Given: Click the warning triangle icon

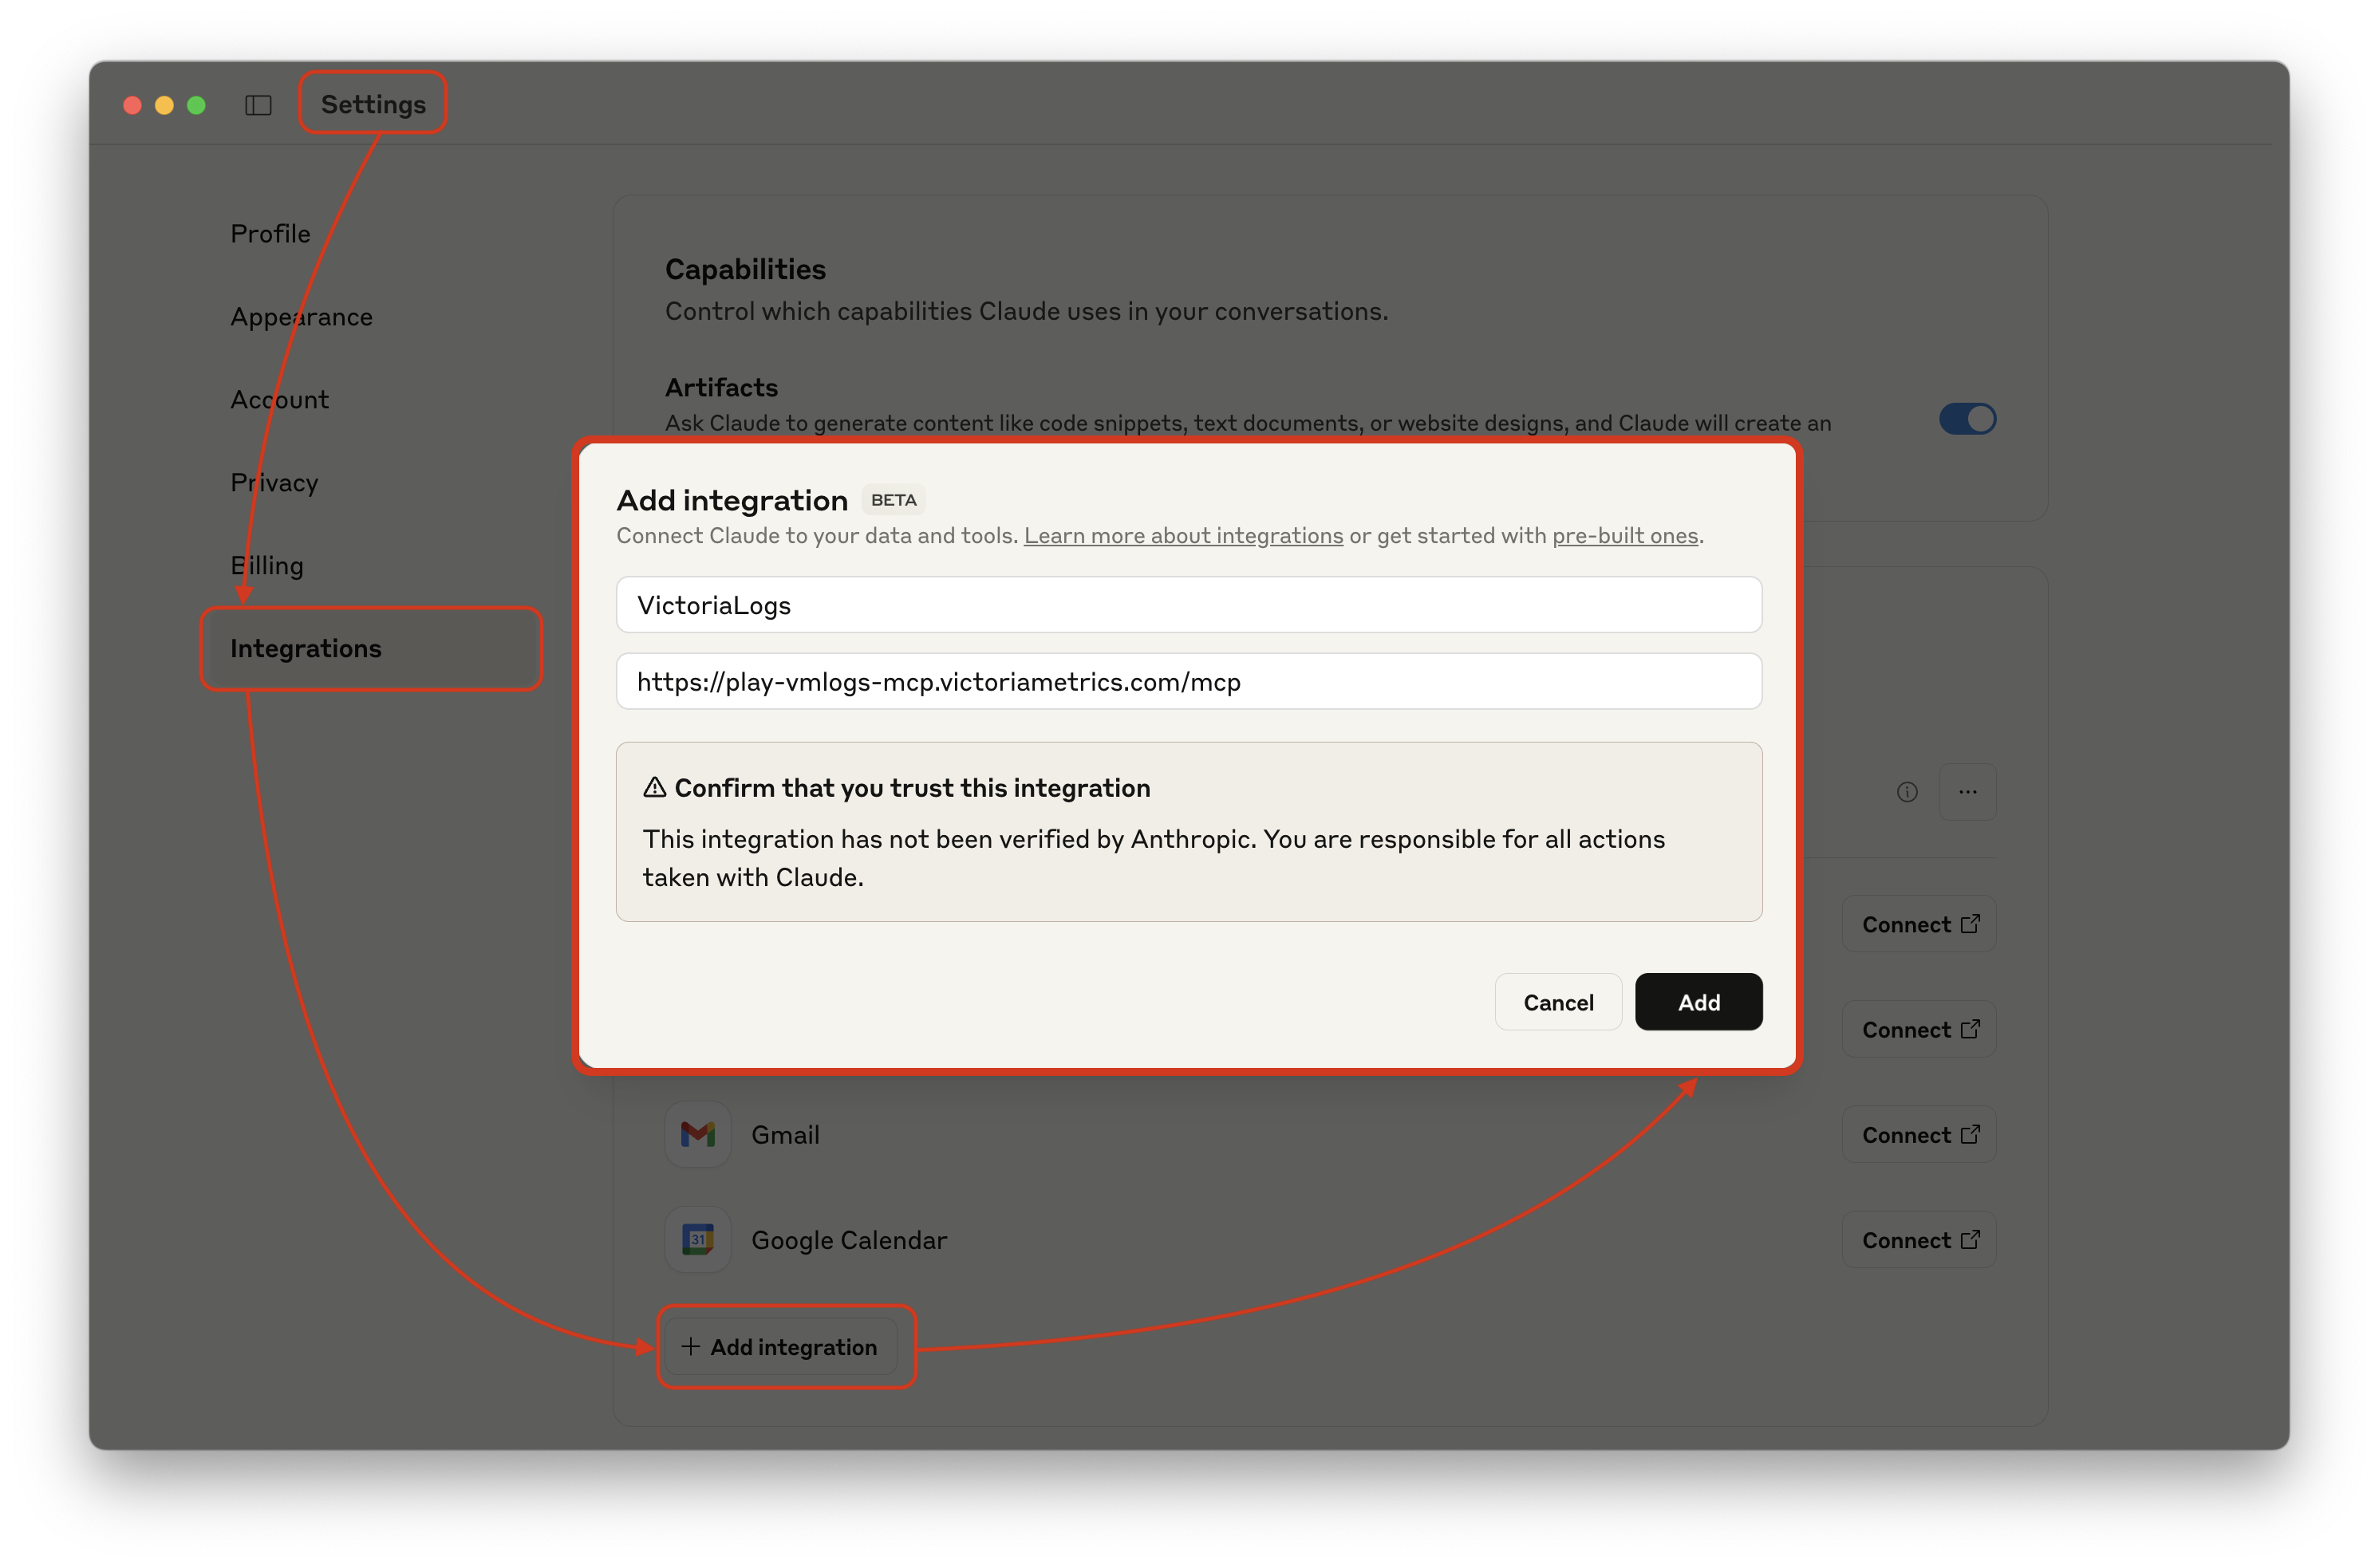Looking at the screenshot, I should pos(654,788).
